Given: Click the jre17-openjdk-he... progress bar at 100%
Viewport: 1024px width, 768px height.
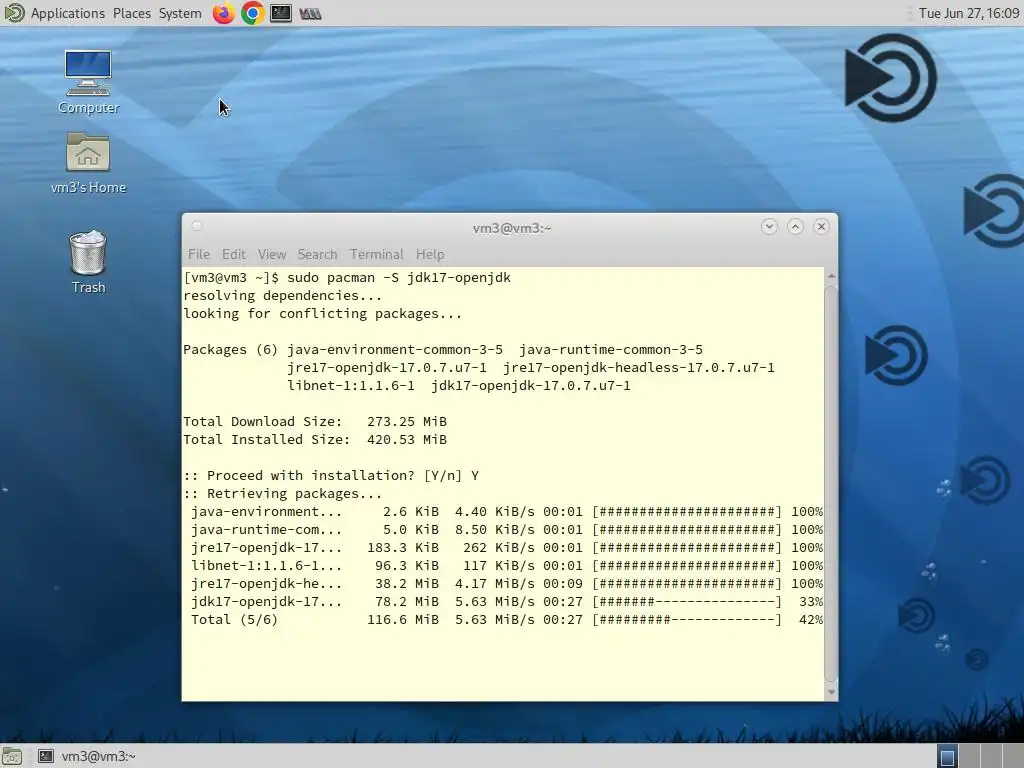Looking at the screenshot, I should pyautogui.click(x=687, y=584).
